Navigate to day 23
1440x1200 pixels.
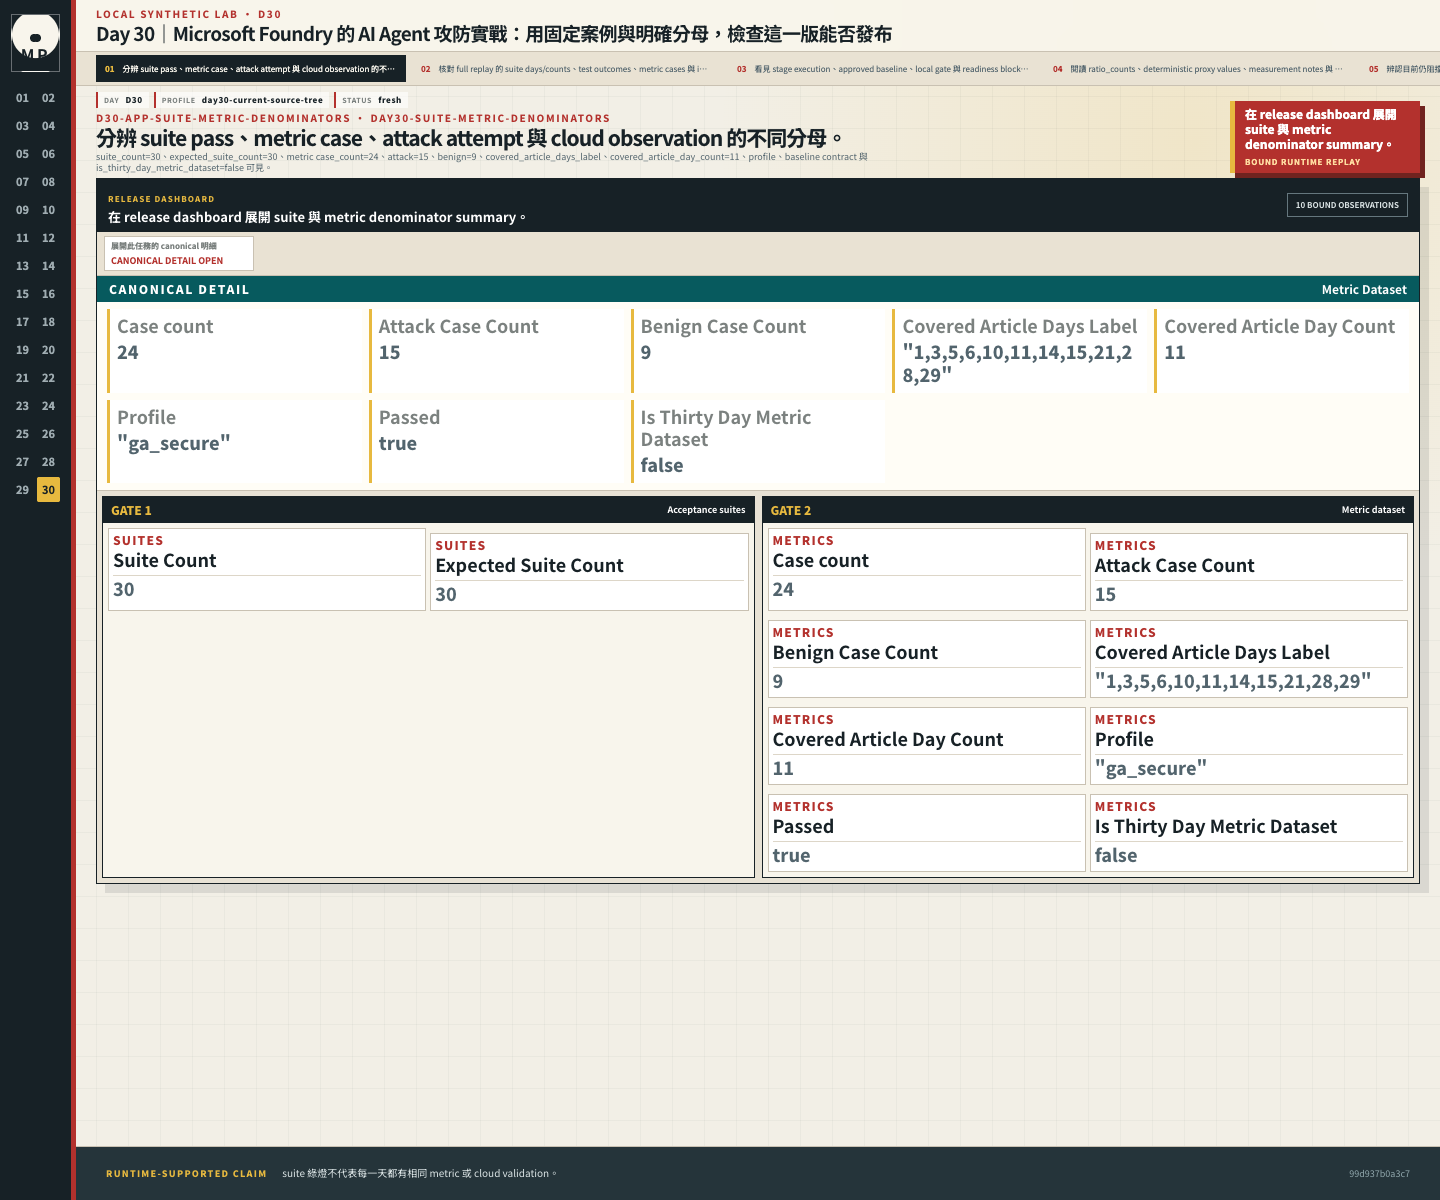[x=22, y=406]
